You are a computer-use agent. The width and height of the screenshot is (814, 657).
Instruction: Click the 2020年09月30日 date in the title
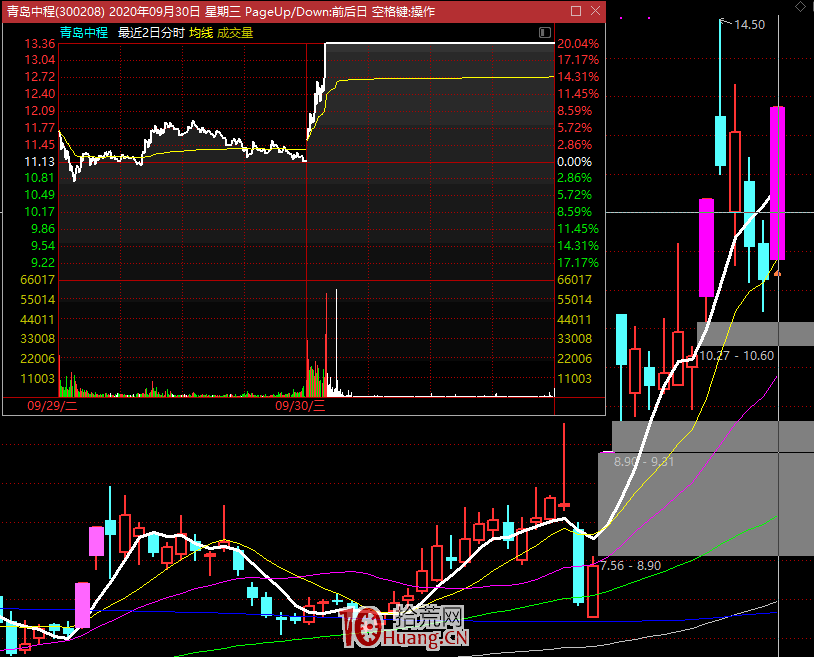point(154,11)
